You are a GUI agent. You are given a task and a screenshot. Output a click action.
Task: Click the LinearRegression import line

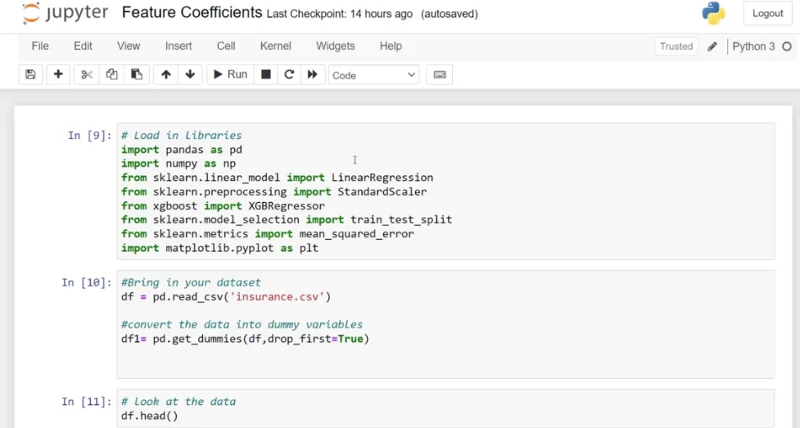click(x=277, y=178)
